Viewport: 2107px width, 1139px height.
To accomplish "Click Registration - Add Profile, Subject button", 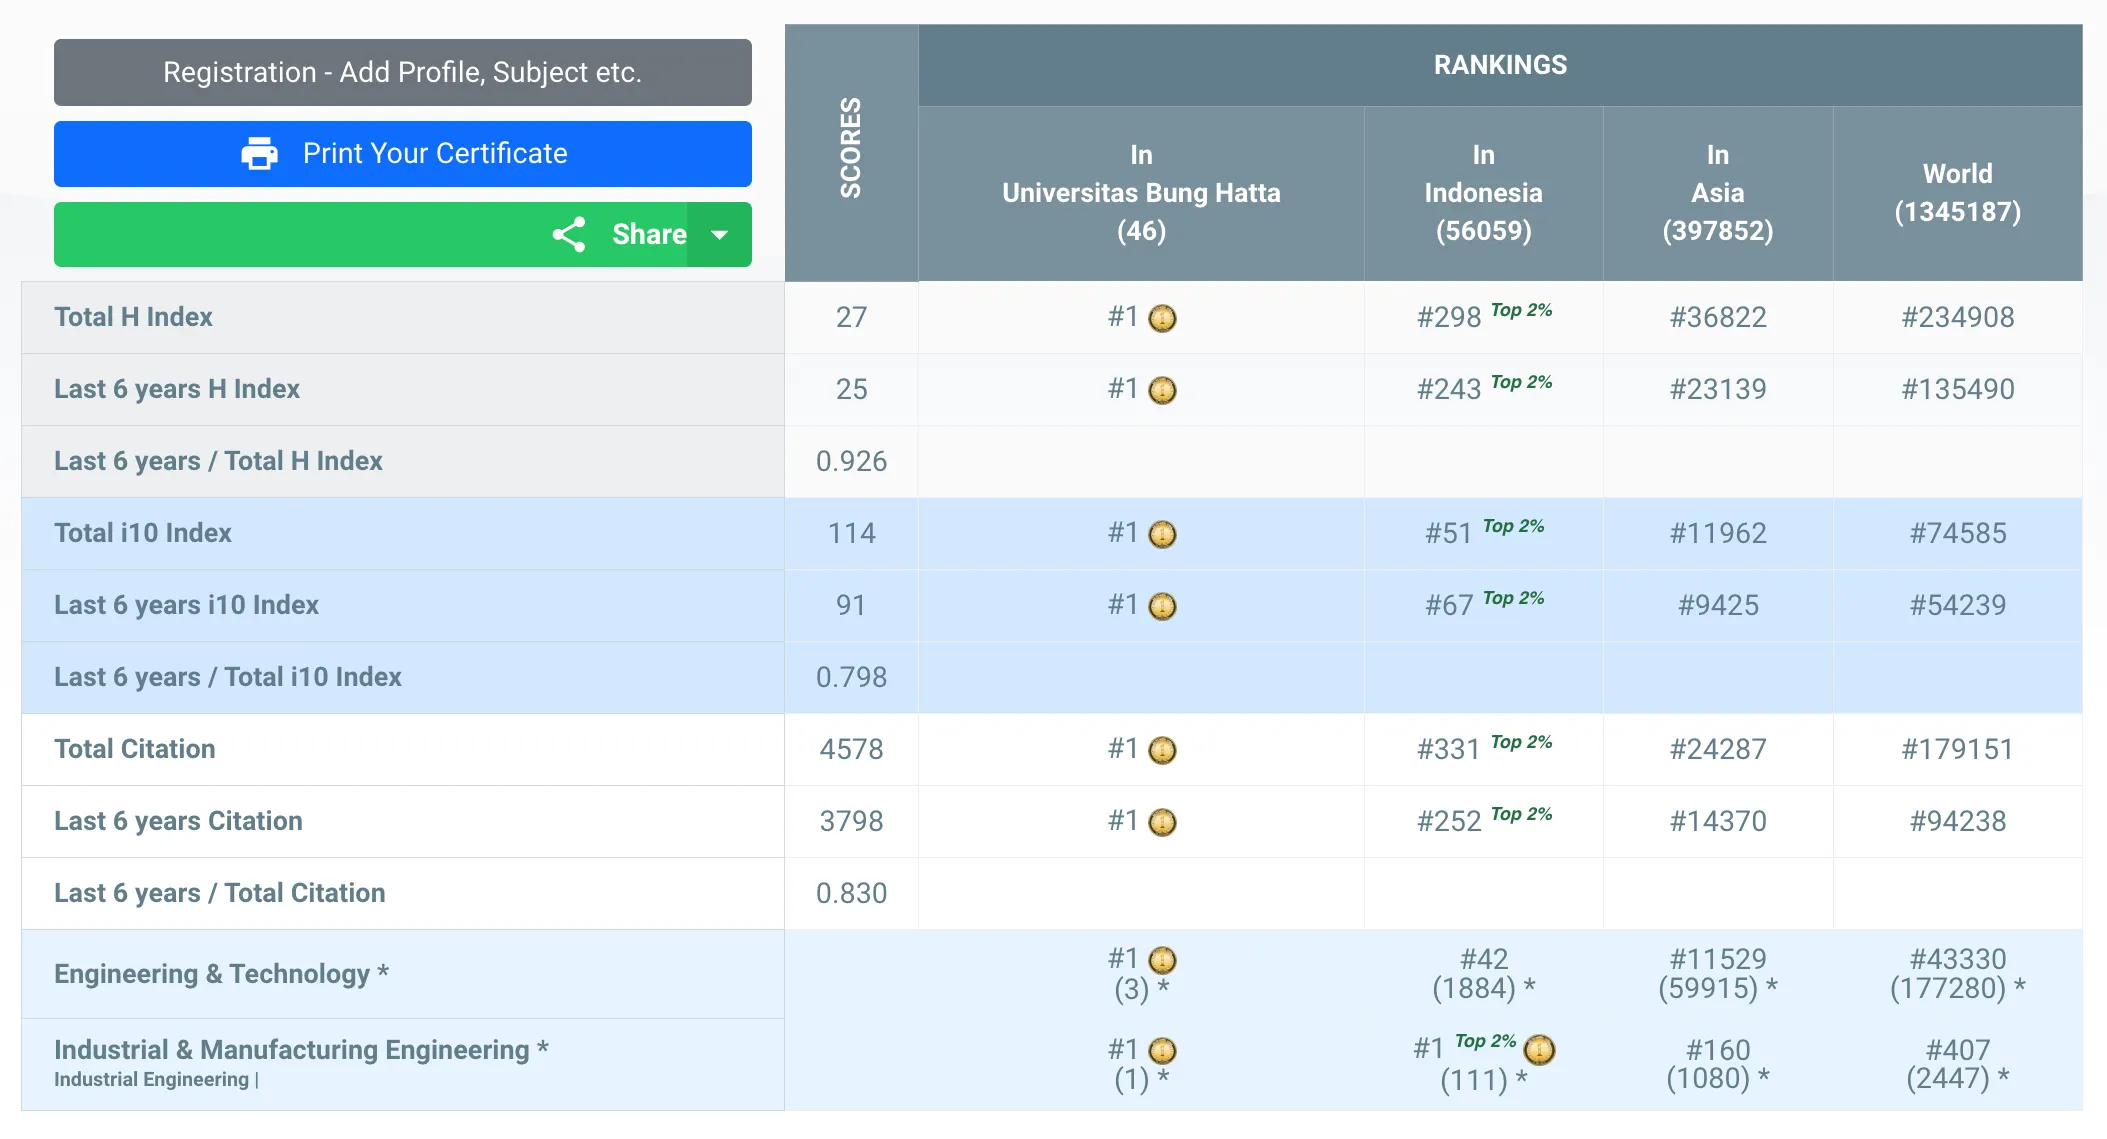I will (402, 73).
